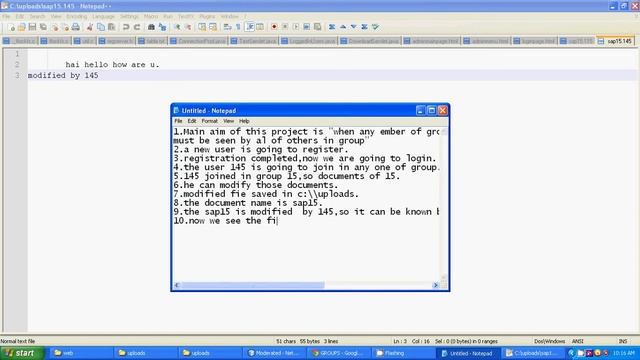Click the User Defined Language icon
The width and height of the screenshot is (640, 360).
(260, 27)
